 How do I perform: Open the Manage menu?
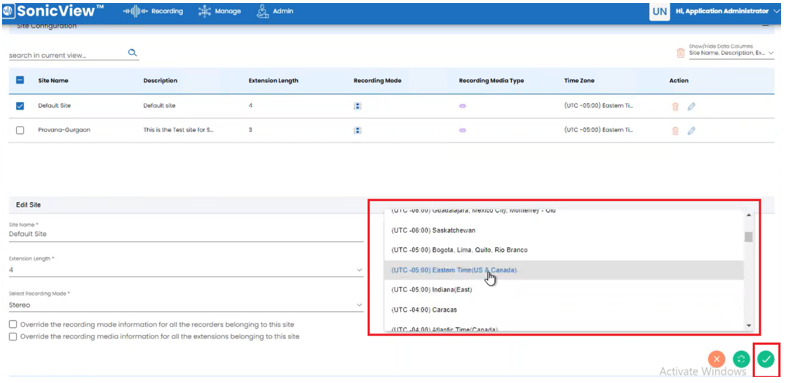point(219,11)
